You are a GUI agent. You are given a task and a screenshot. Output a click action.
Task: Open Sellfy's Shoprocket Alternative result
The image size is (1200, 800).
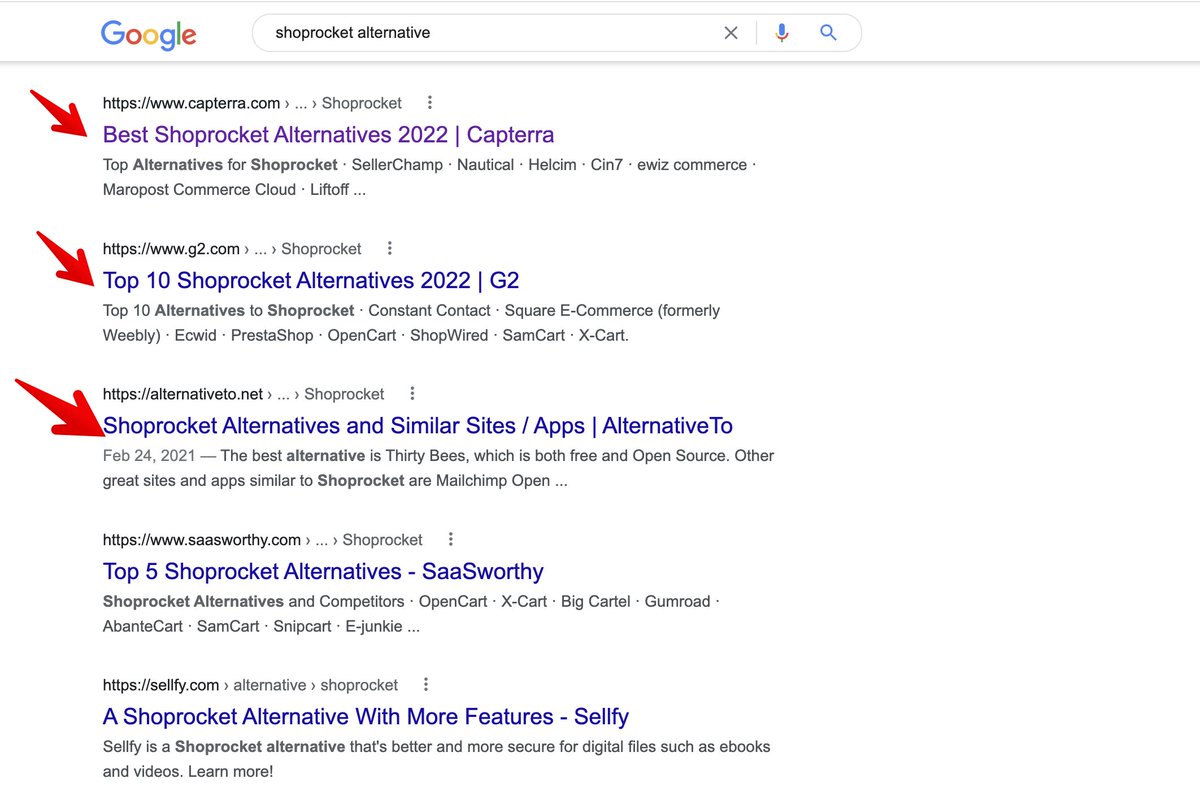pos(365,717)
